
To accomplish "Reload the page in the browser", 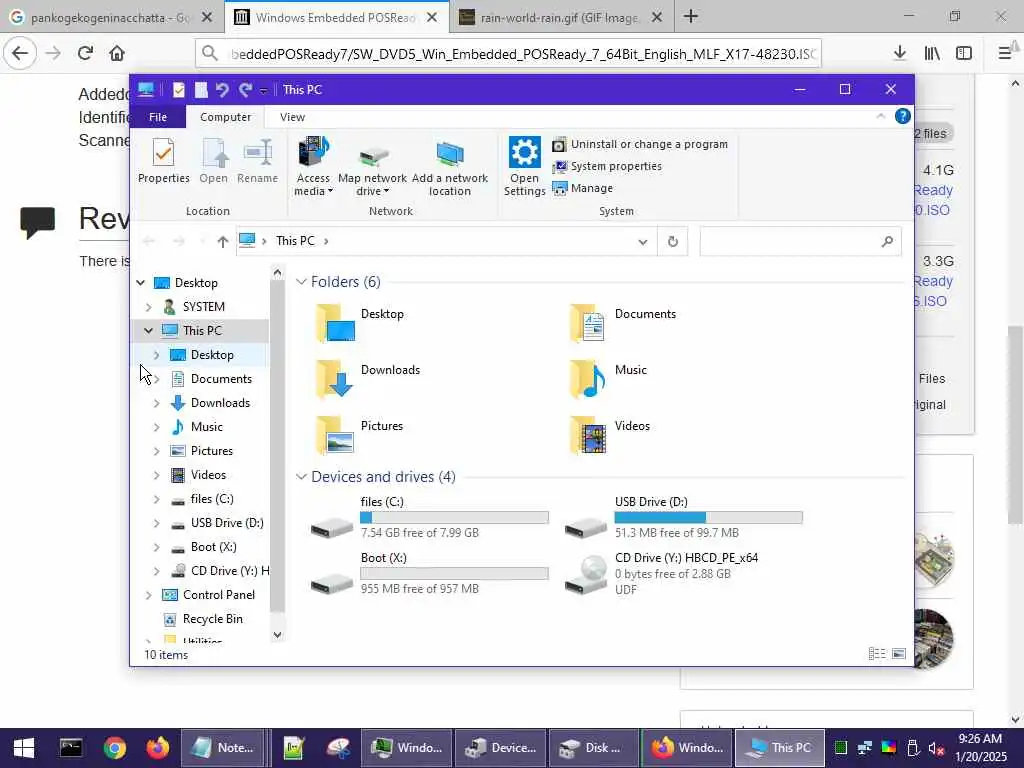I will tap(85, 53).
